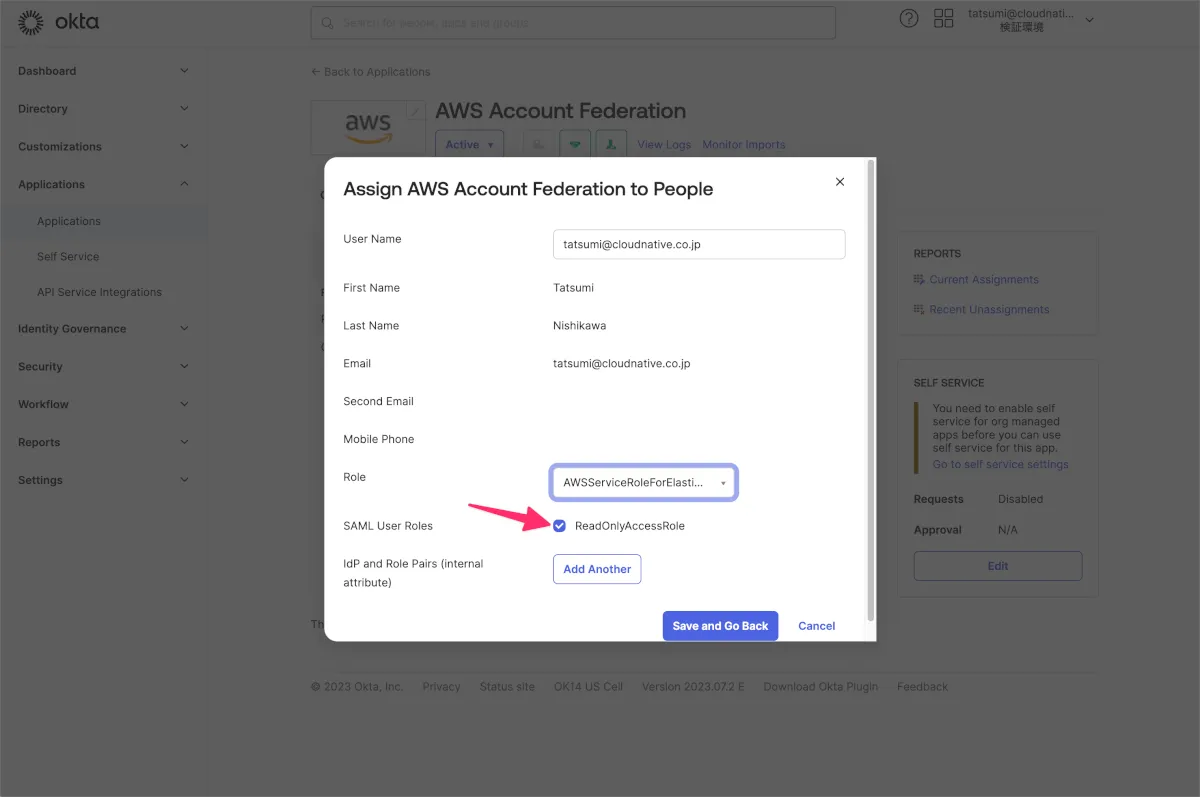Click the AWS app logo thumbnail
The height and width of the screenshot is (797, 1200).
tap(367, 128)
